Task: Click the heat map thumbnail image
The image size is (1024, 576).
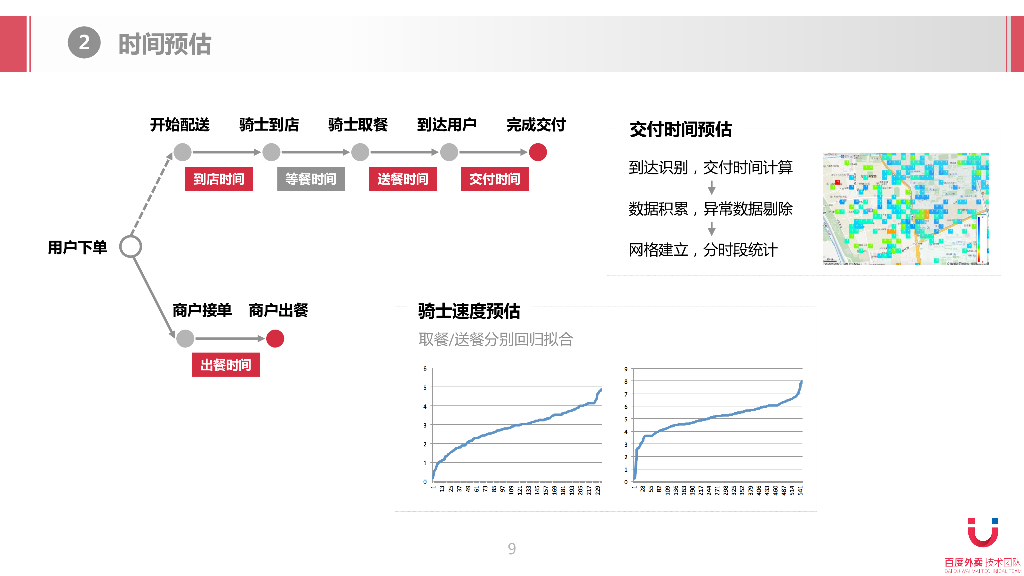Action: click(906, 208)
